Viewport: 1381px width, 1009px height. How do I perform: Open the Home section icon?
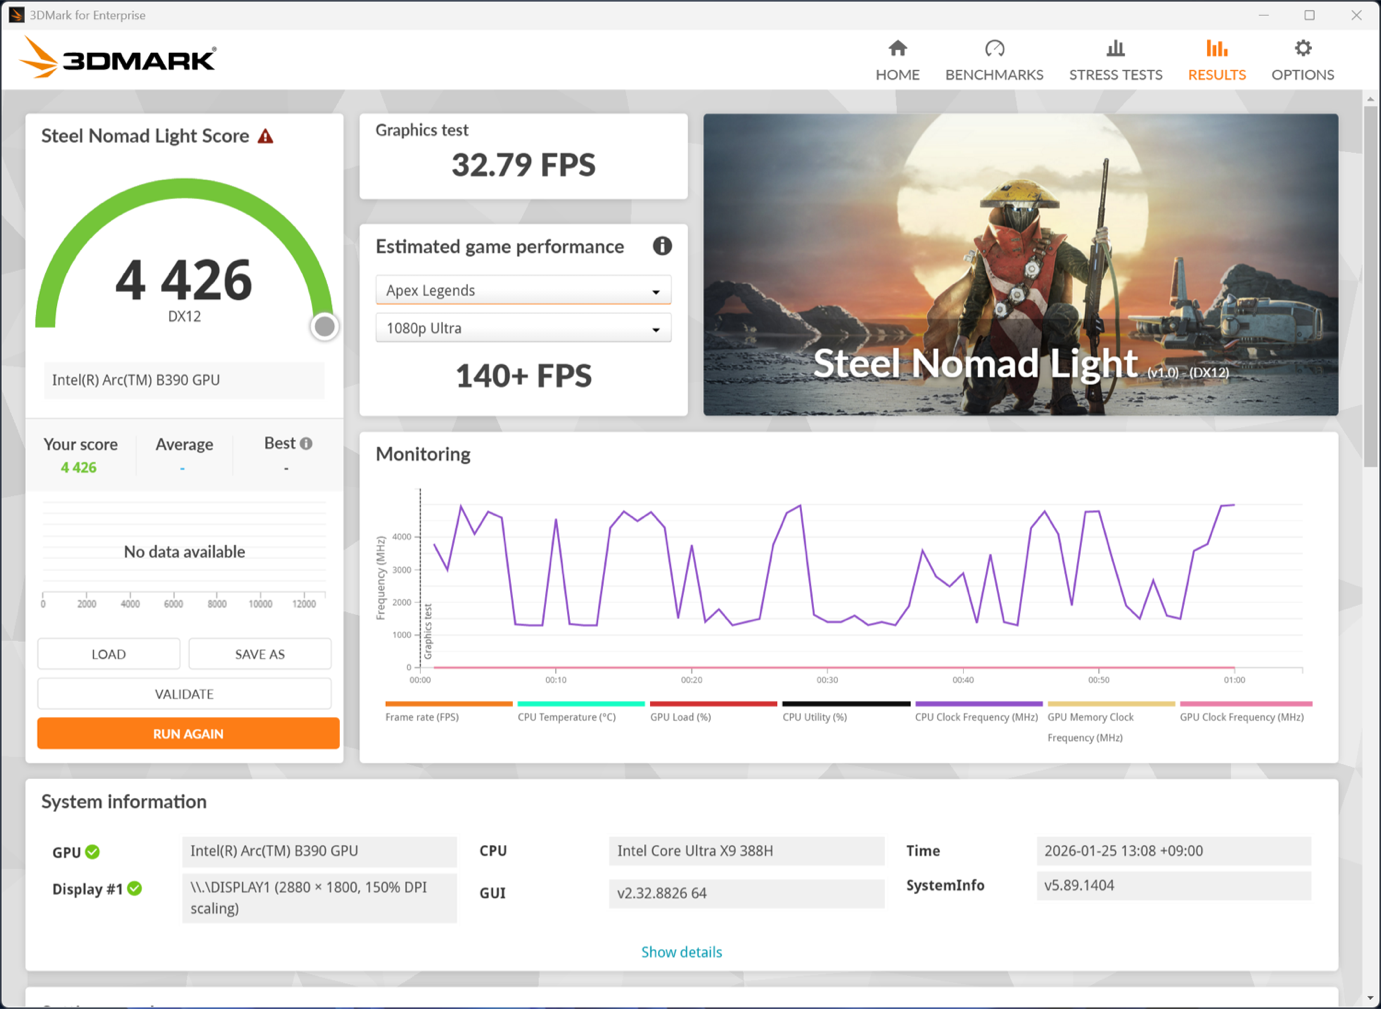[897, 48]
